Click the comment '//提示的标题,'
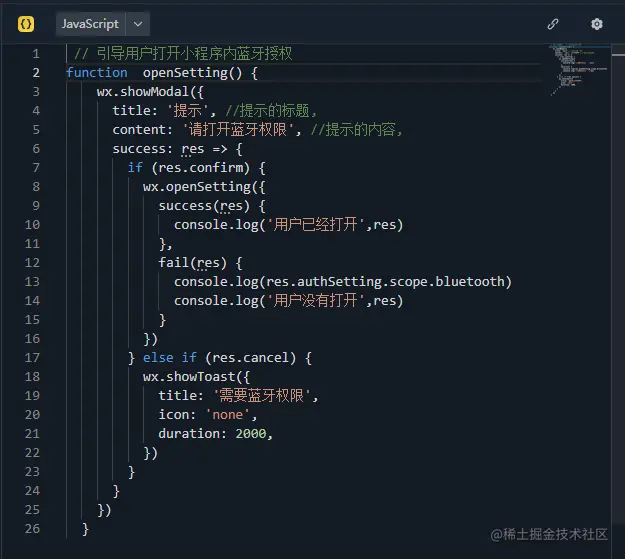Viewport: 625px width, 559px height. point(271,110)
